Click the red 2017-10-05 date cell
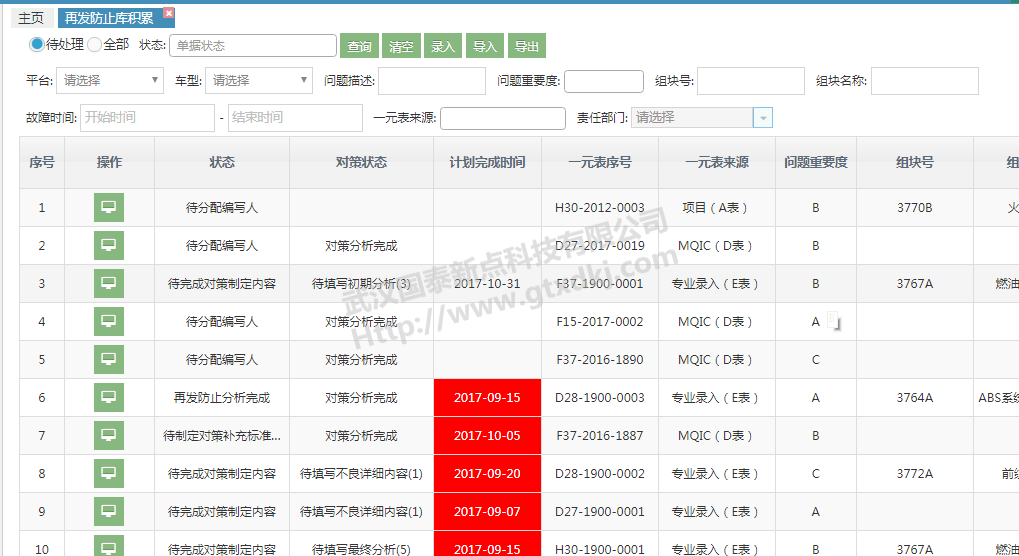The width and height of the screenshot is (1019, 556). coord(487,436)
